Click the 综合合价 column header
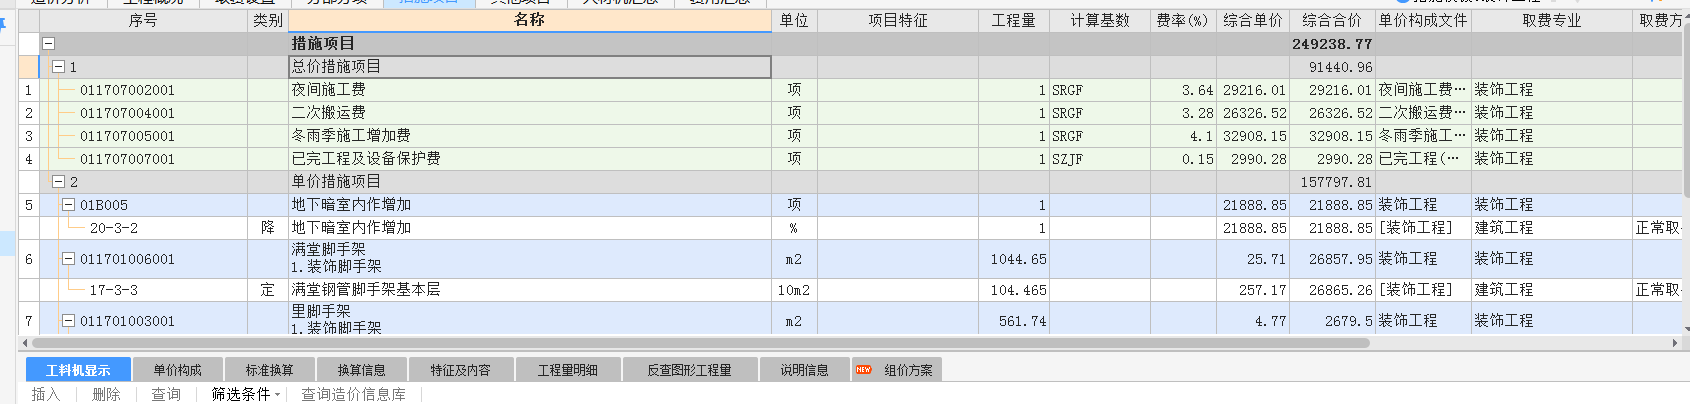The image size is (1690, 404). point(1332,20)
